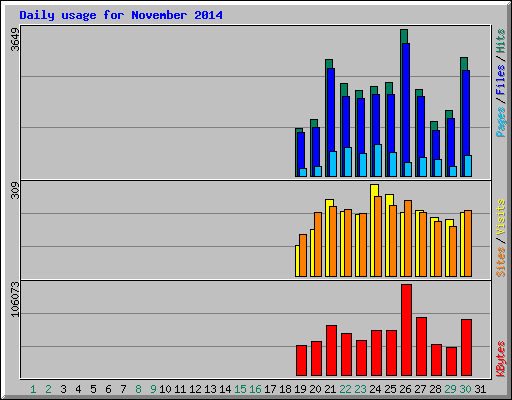Image resolution: width=512 pixels, height=400 pixels.
Task: Click the tallest red KBytes bar for day 26
Action: coord(406,330)
